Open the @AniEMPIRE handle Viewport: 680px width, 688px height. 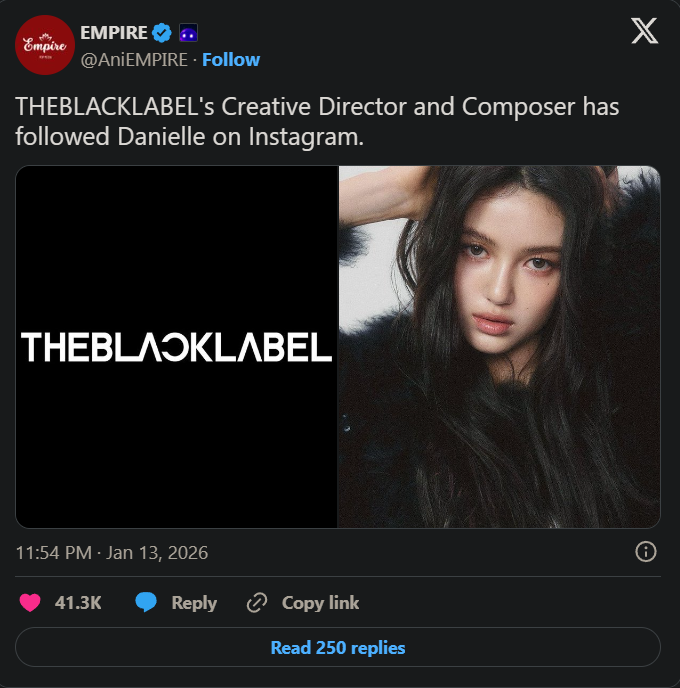pyautogui.click(x=134, y=60)
